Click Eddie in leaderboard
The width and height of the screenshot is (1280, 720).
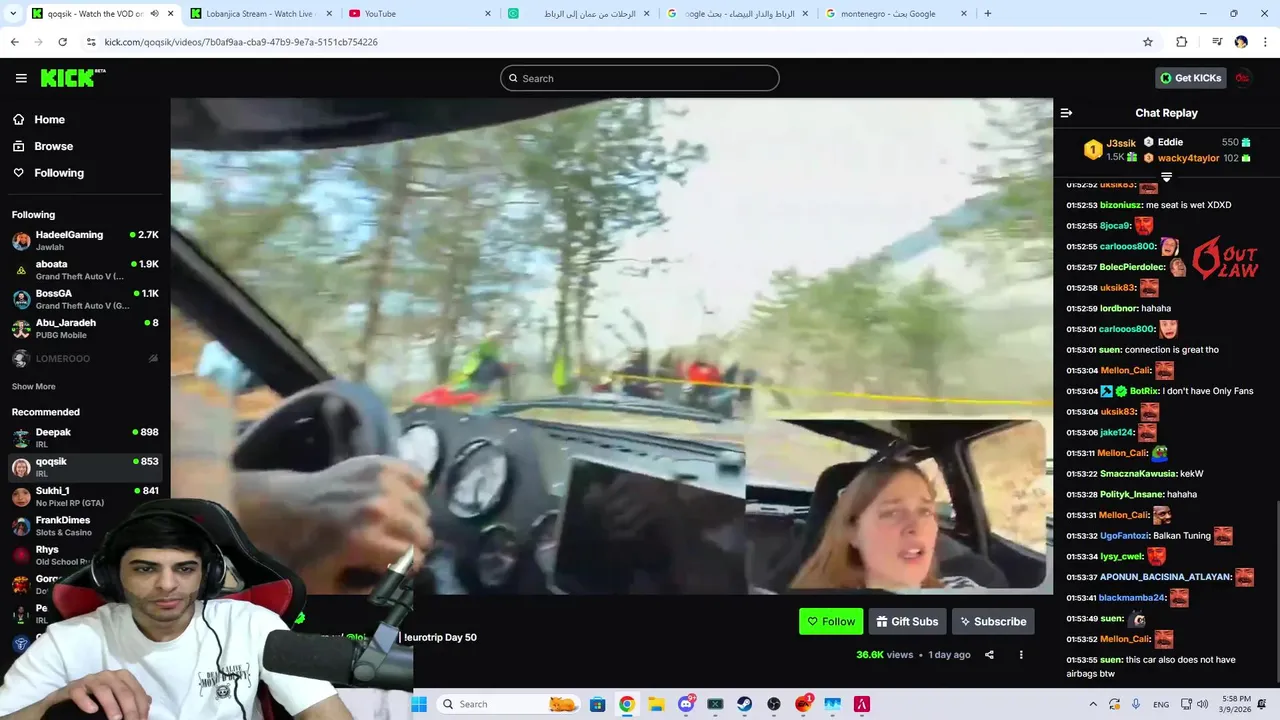[x=1170, y=142]
